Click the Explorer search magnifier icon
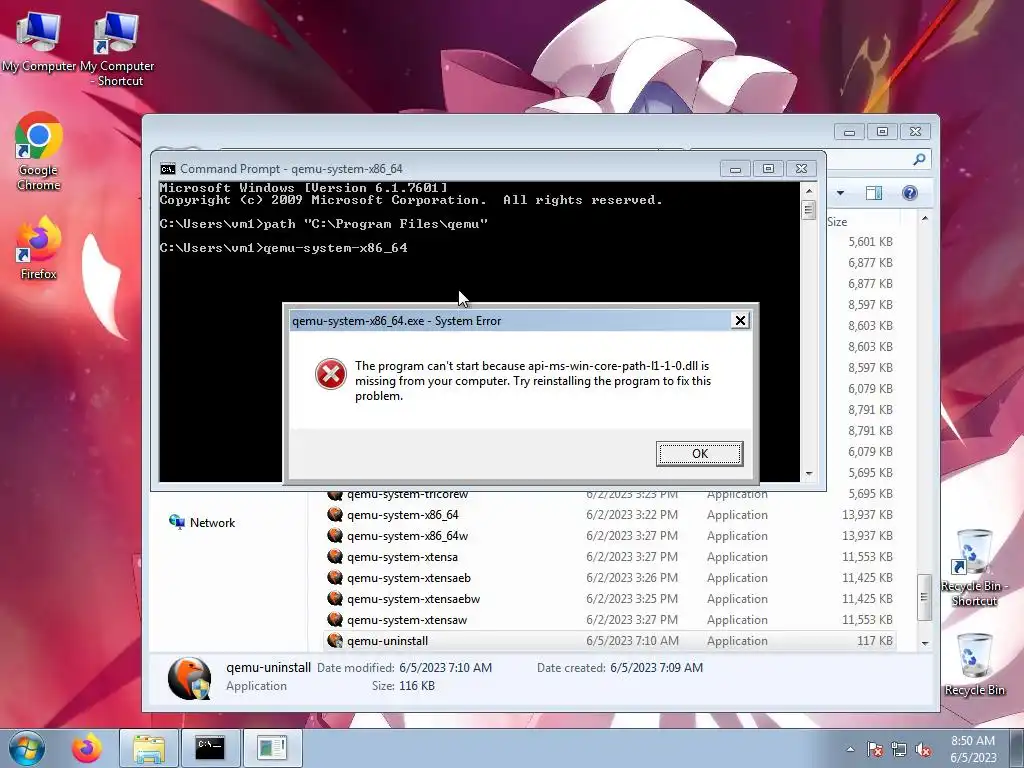This screenshot has height=768, width=1024. pos(919,159)
